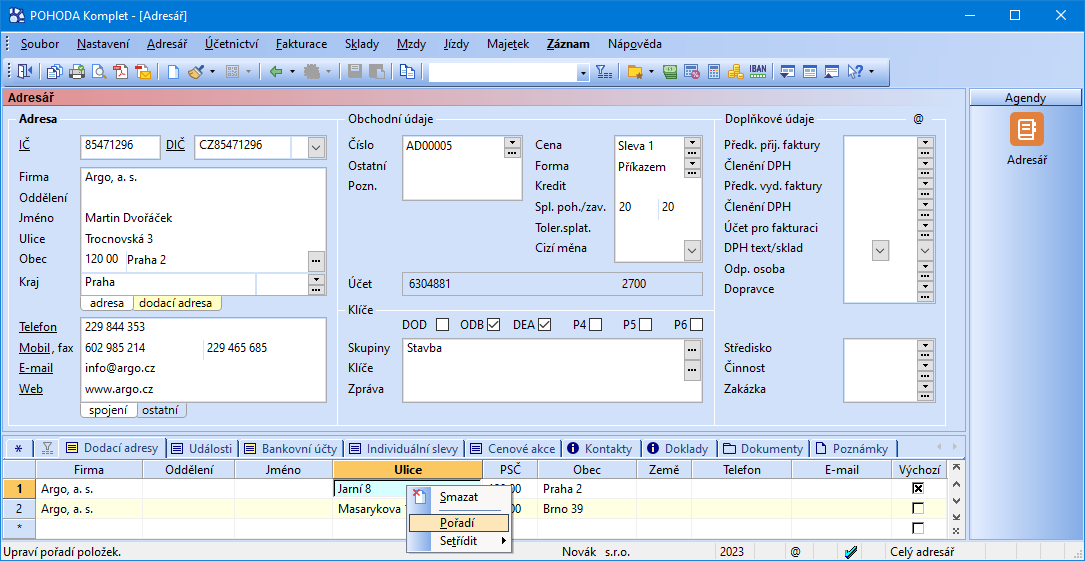Image resolution: width=1085 pixels, height=561 pixels.
Task: Click the plain window layout icon
Action: [810, 71]
